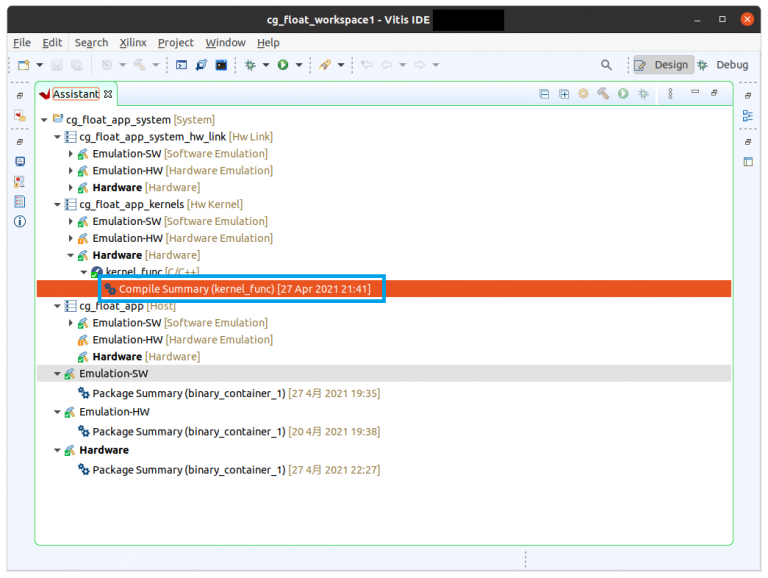The height and width of the screenshot is (578, 768).
Task: Switch to the Design perspective
Action: pos(662,65)
